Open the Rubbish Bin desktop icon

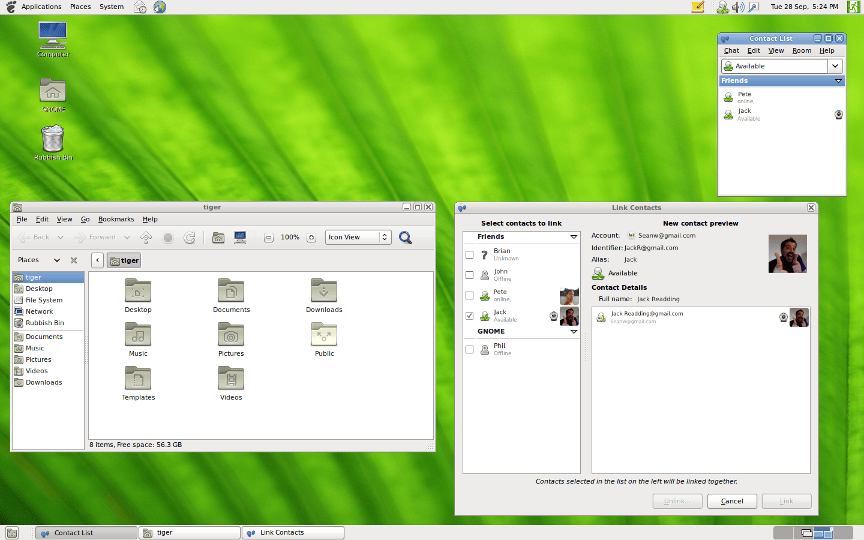(54, 138)
